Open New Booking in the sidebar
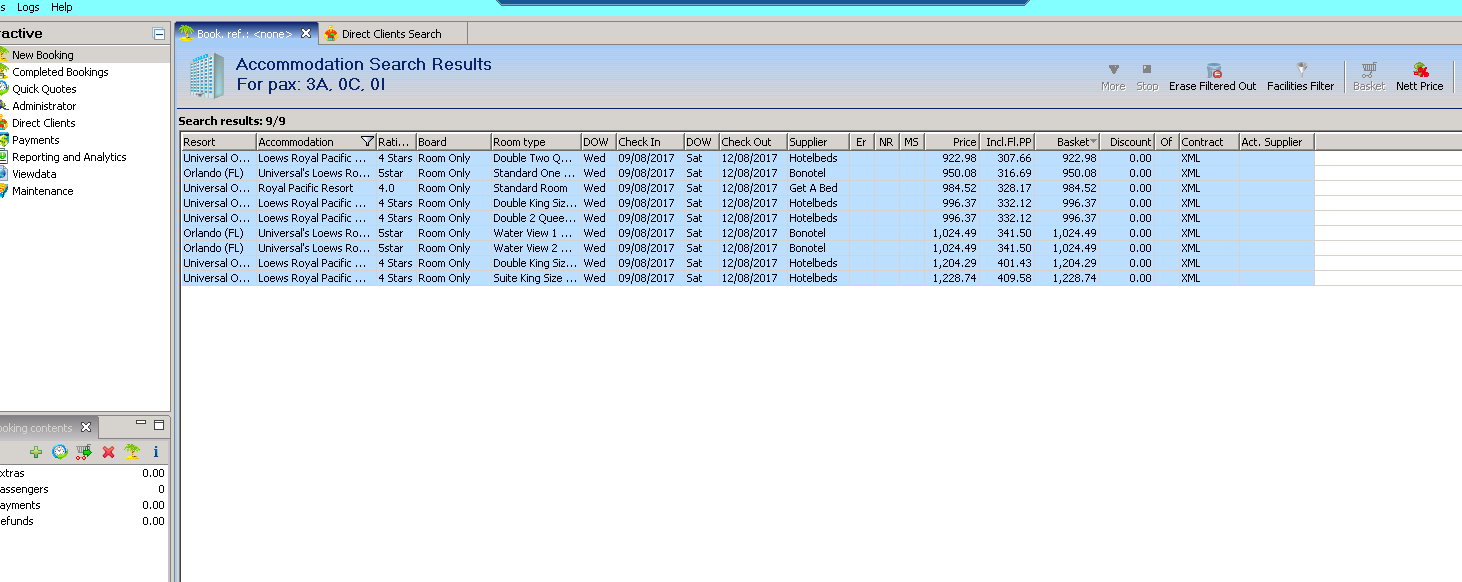This screenshot has width=1462, height=582. pyautogui.click(x=42, y=55)
